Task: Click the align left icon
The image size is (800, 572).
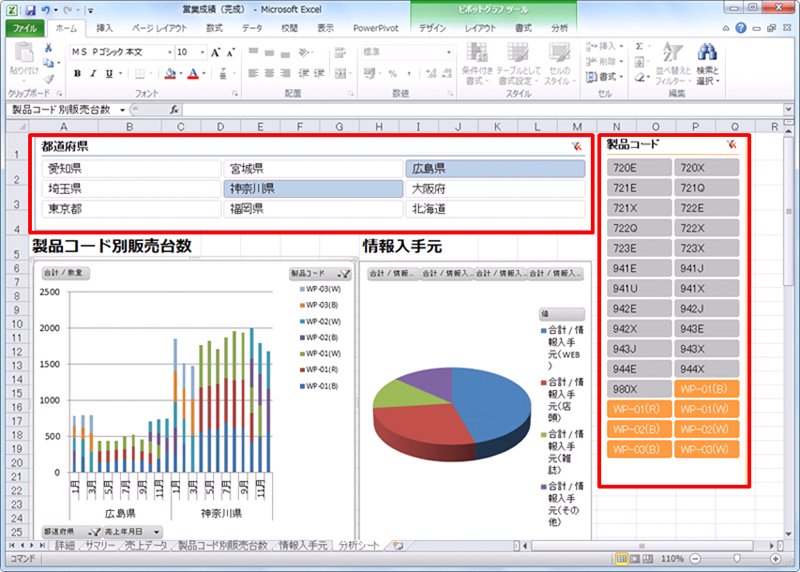Action: [254, 73]
